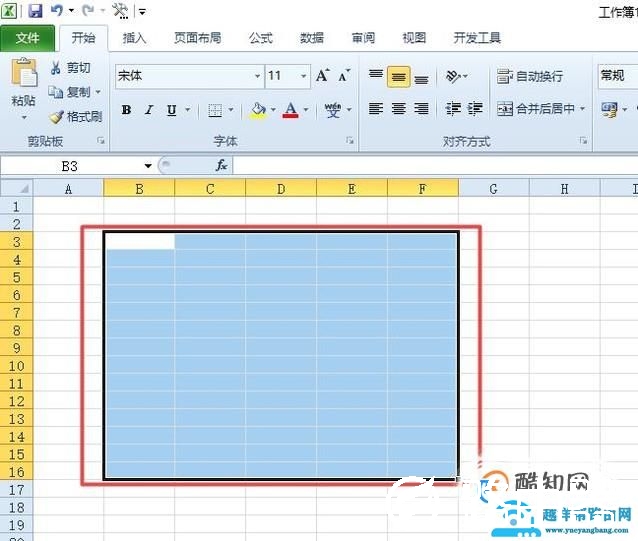Click the 粘贴 Paste clipboard icon
The image size is (638, 541).
pyautogui.click(x=24, y=72)
